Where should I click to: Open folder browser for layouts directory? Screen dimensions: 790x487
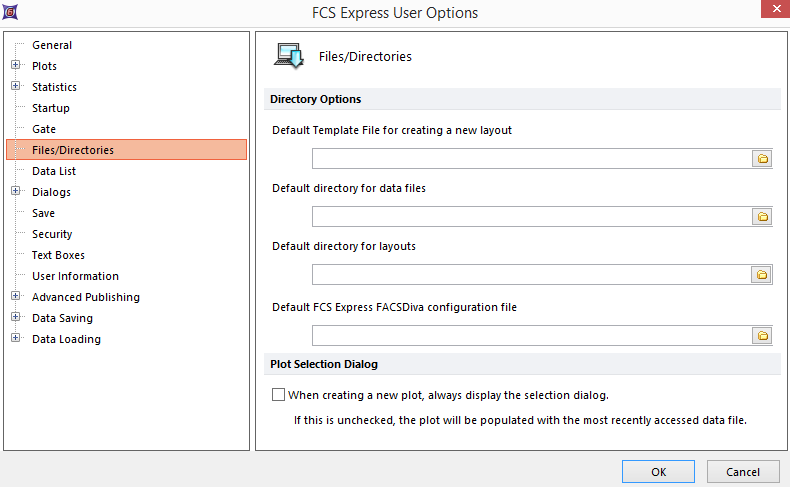coord(761,275)
